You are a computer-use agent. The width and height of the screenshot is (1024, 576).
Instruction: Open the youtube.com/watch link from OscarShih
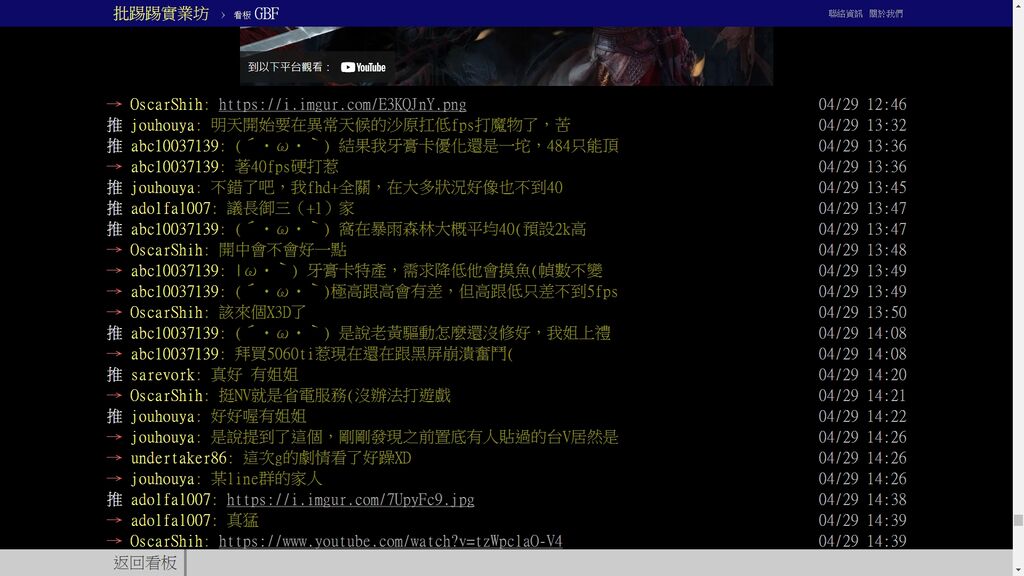pyautogui.click(x=390, y=541)
